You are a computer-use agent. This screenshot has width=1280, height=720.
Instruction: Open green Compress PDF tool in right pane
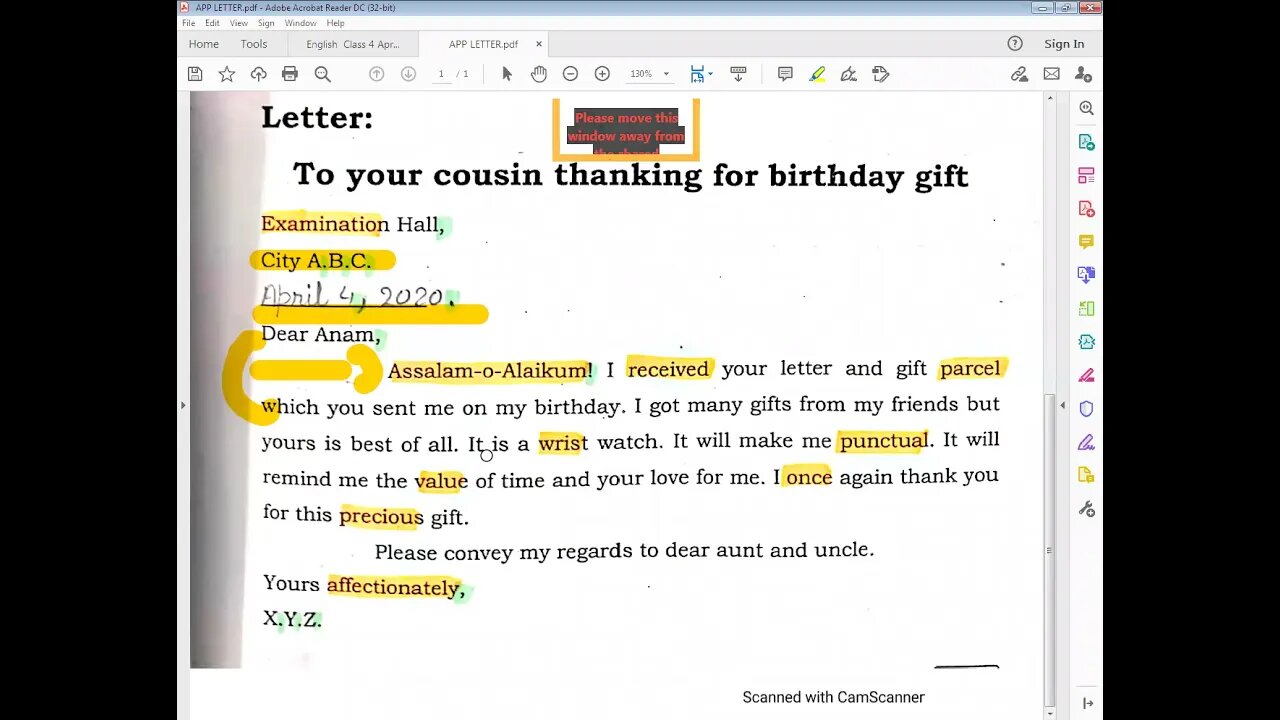1087,308
